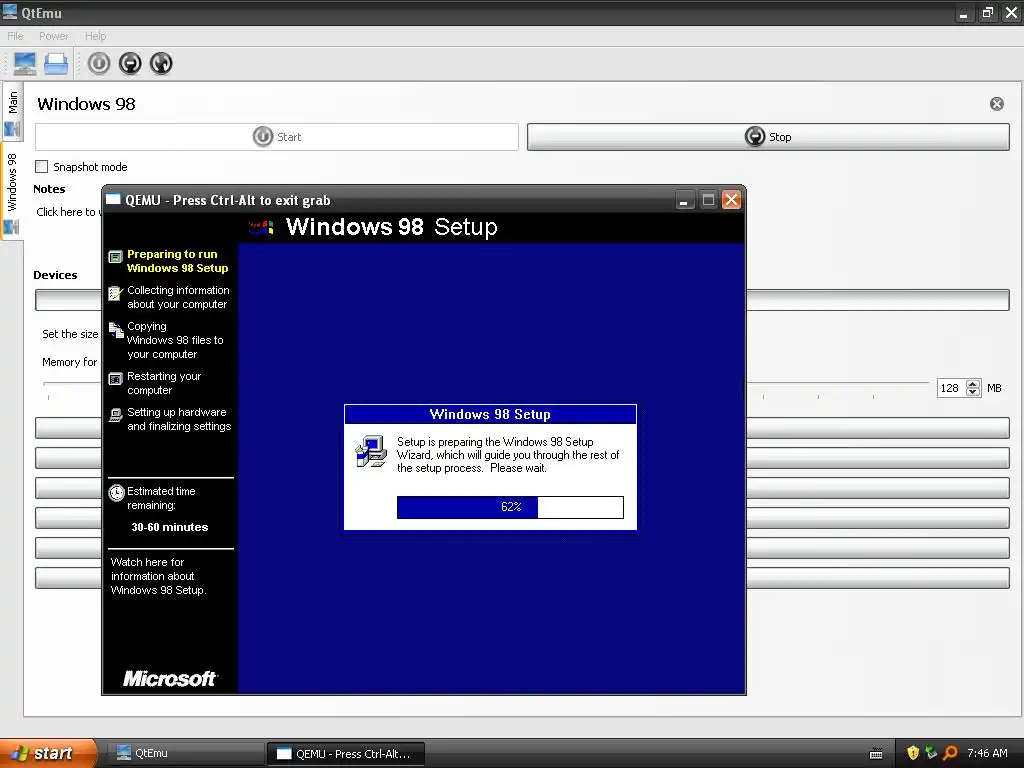This screenshot has height=768, width=1024.
Task: Click the 'Copying Windows 98 files' step icon
Action: [x=116, y=330]
